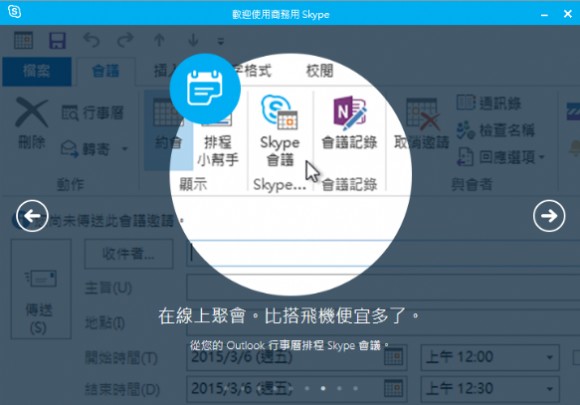Click the calendar grid icon top-left toolbar
580x405 pixels.
pos(23,40)
